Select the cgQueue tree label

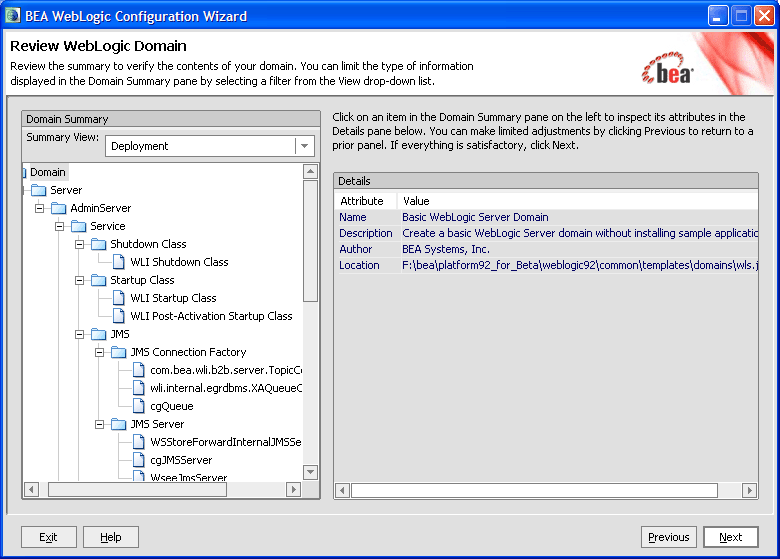point(172,406)
